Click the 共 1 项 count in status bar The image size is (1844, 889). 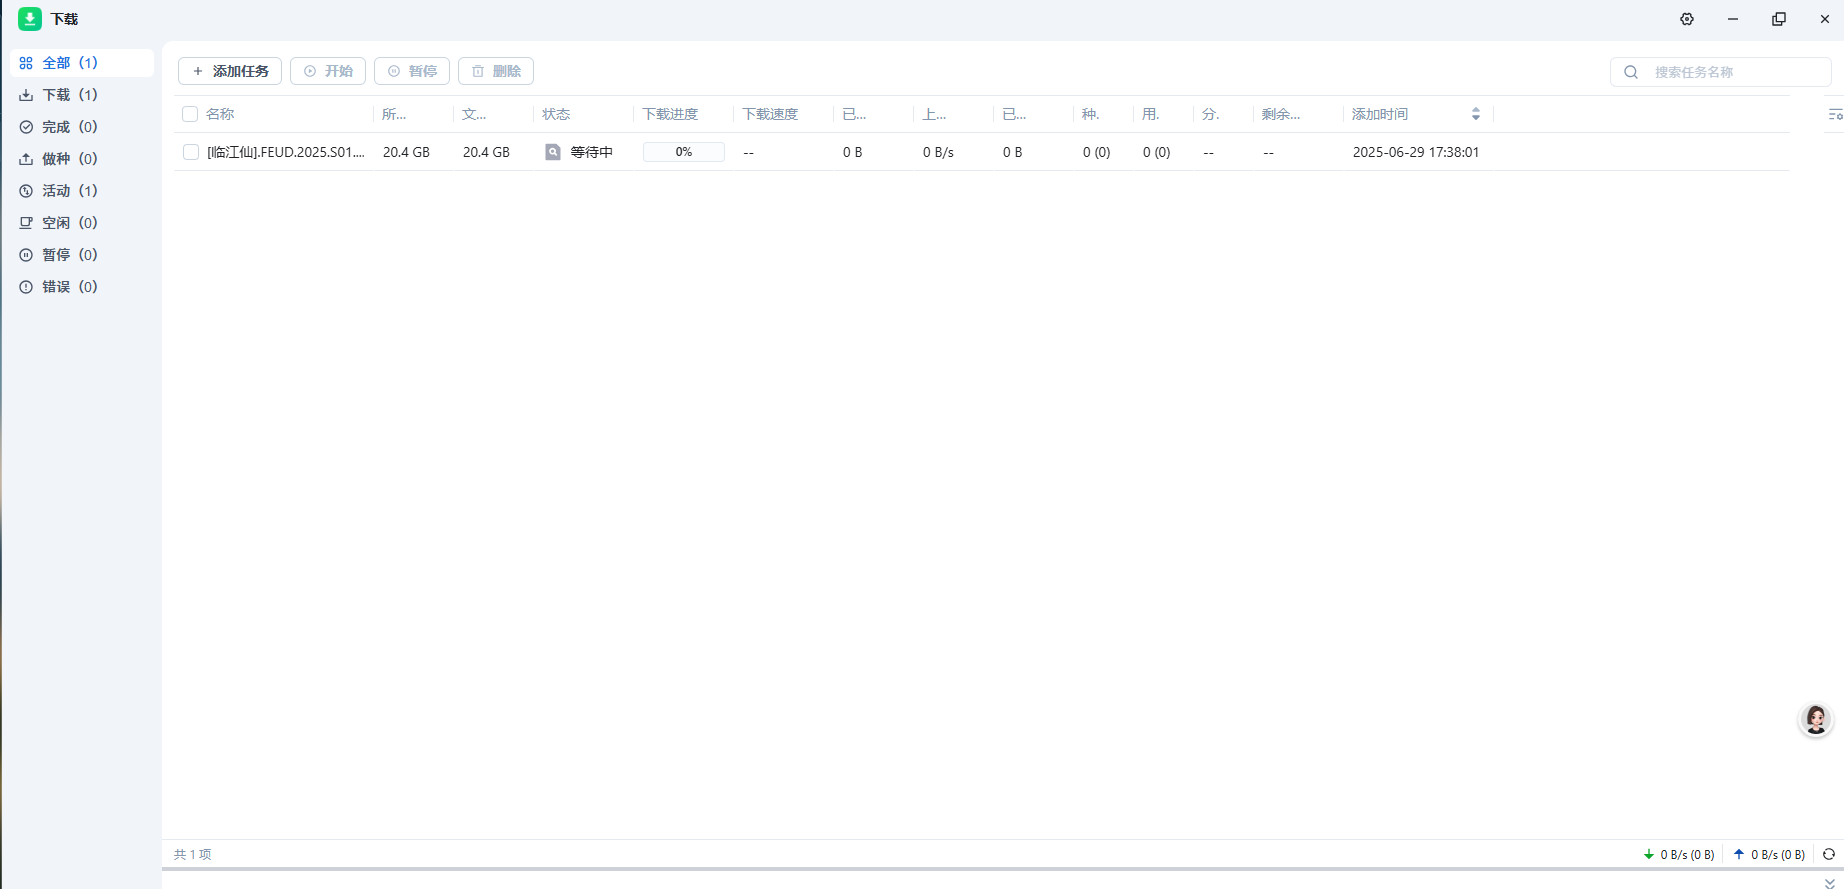click(193, 854)
